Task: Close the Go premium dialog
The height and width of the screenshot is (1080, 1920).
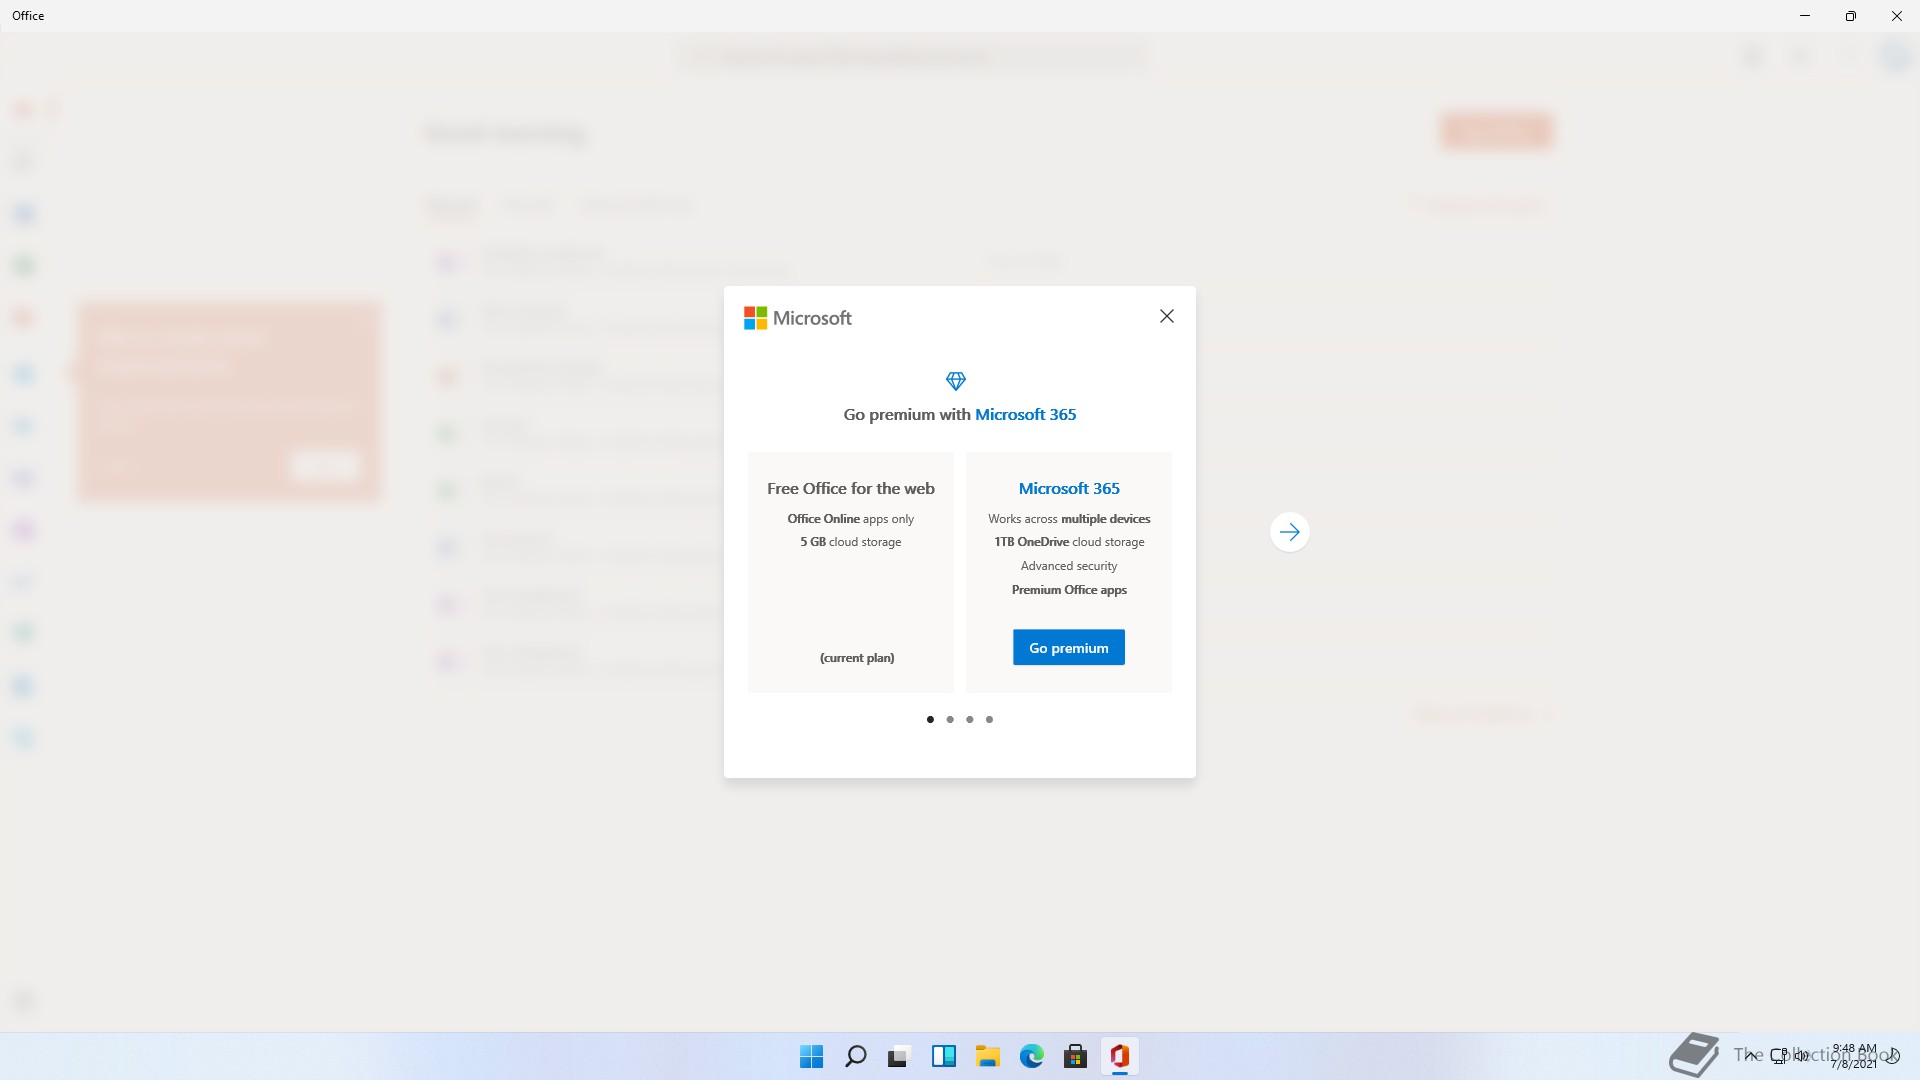Action: click(x=1166, y=316)
